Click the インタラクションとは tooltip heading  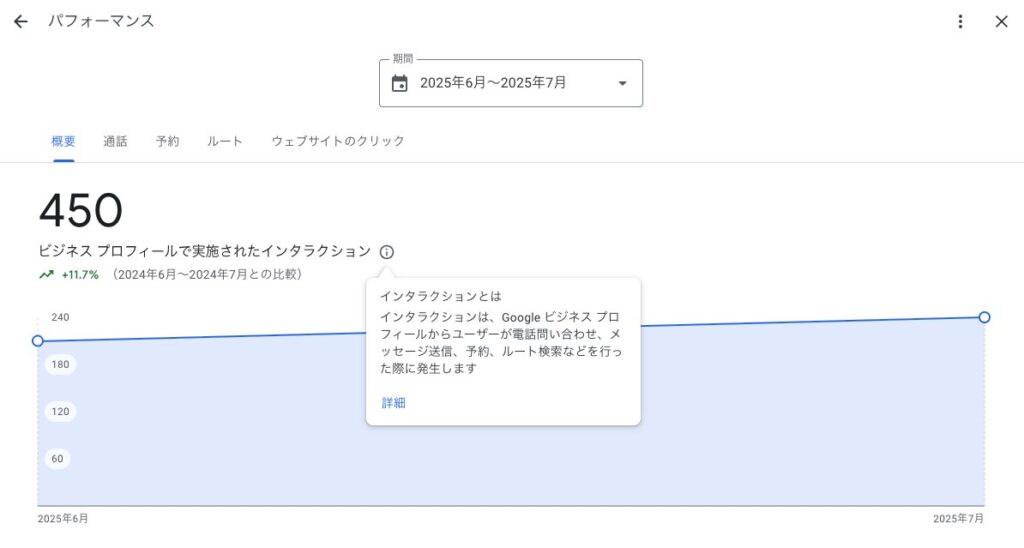click(x=441, y=297)
